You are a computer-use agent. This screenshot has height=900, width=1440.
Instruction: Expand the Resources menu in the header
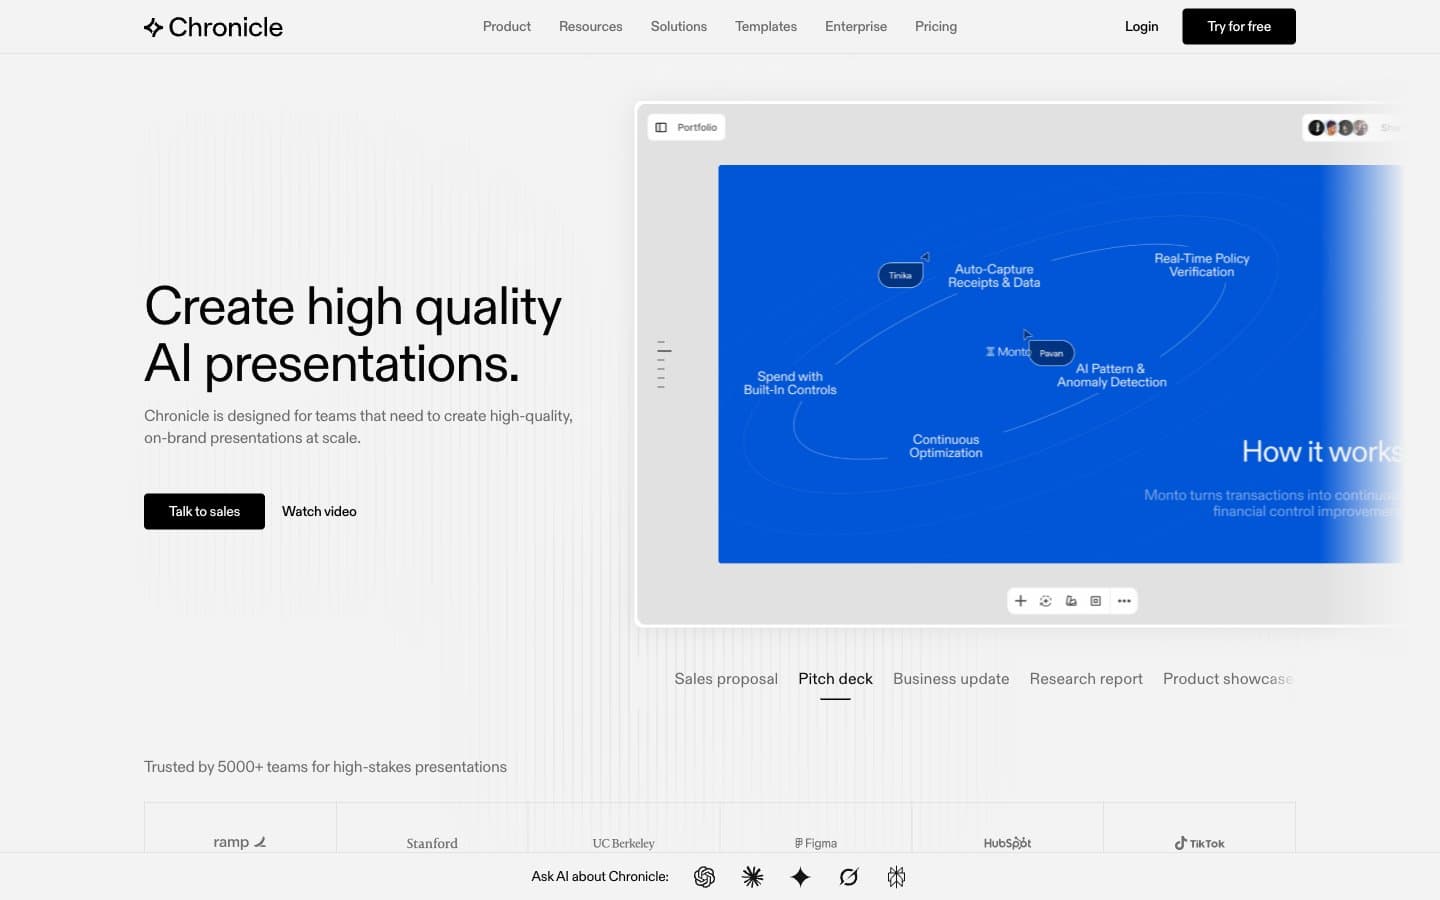(x=590, y=26)
